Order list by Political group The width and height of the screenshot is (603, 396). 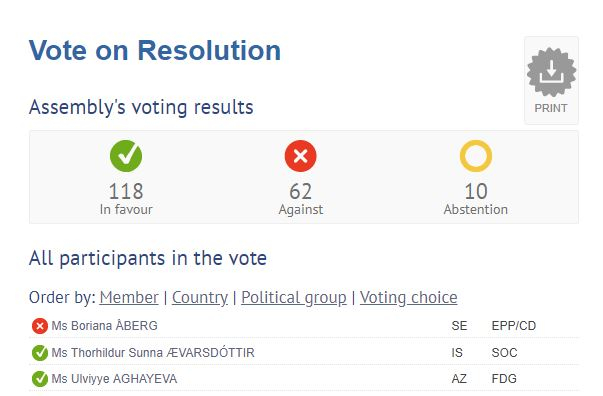pyautogui.click(x=294, y=298)
